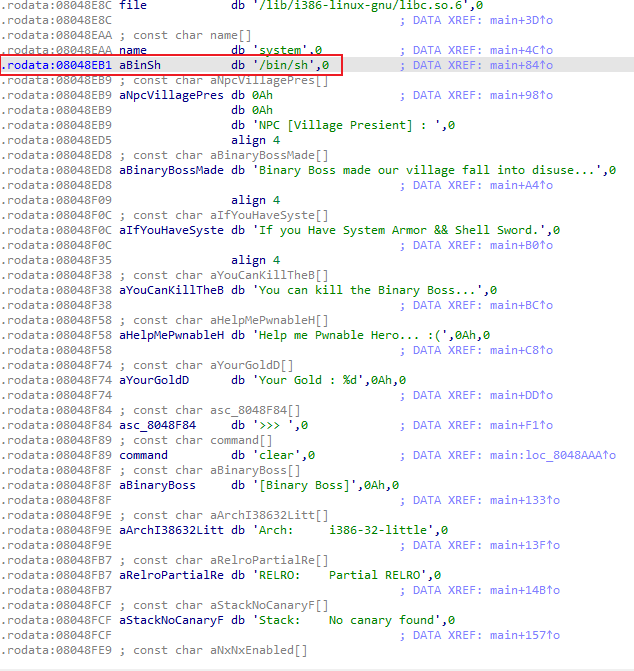
Task: Select the asc_8048F84 label
Action: tap(157, 425)
